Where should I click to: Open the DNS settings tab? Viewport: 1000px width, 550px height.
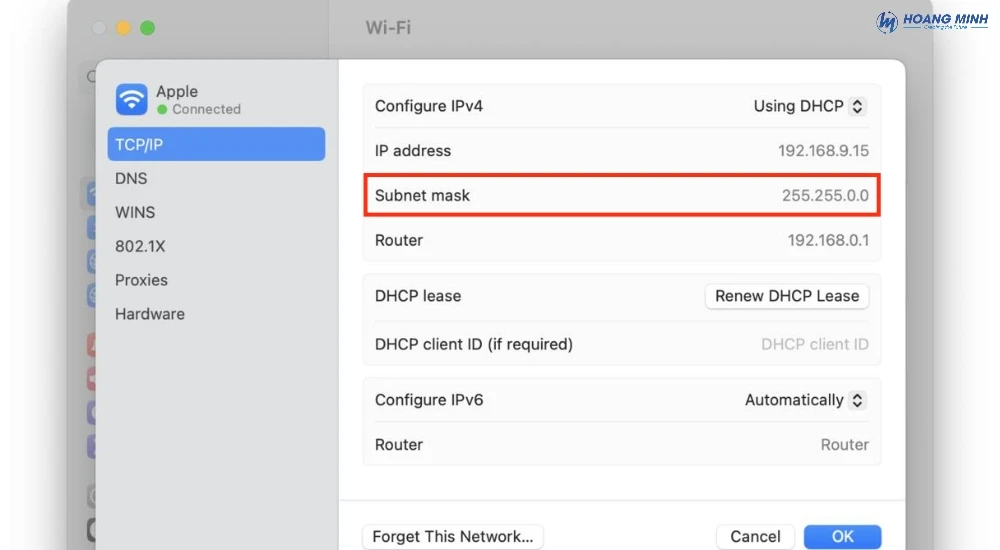(131, 178)
